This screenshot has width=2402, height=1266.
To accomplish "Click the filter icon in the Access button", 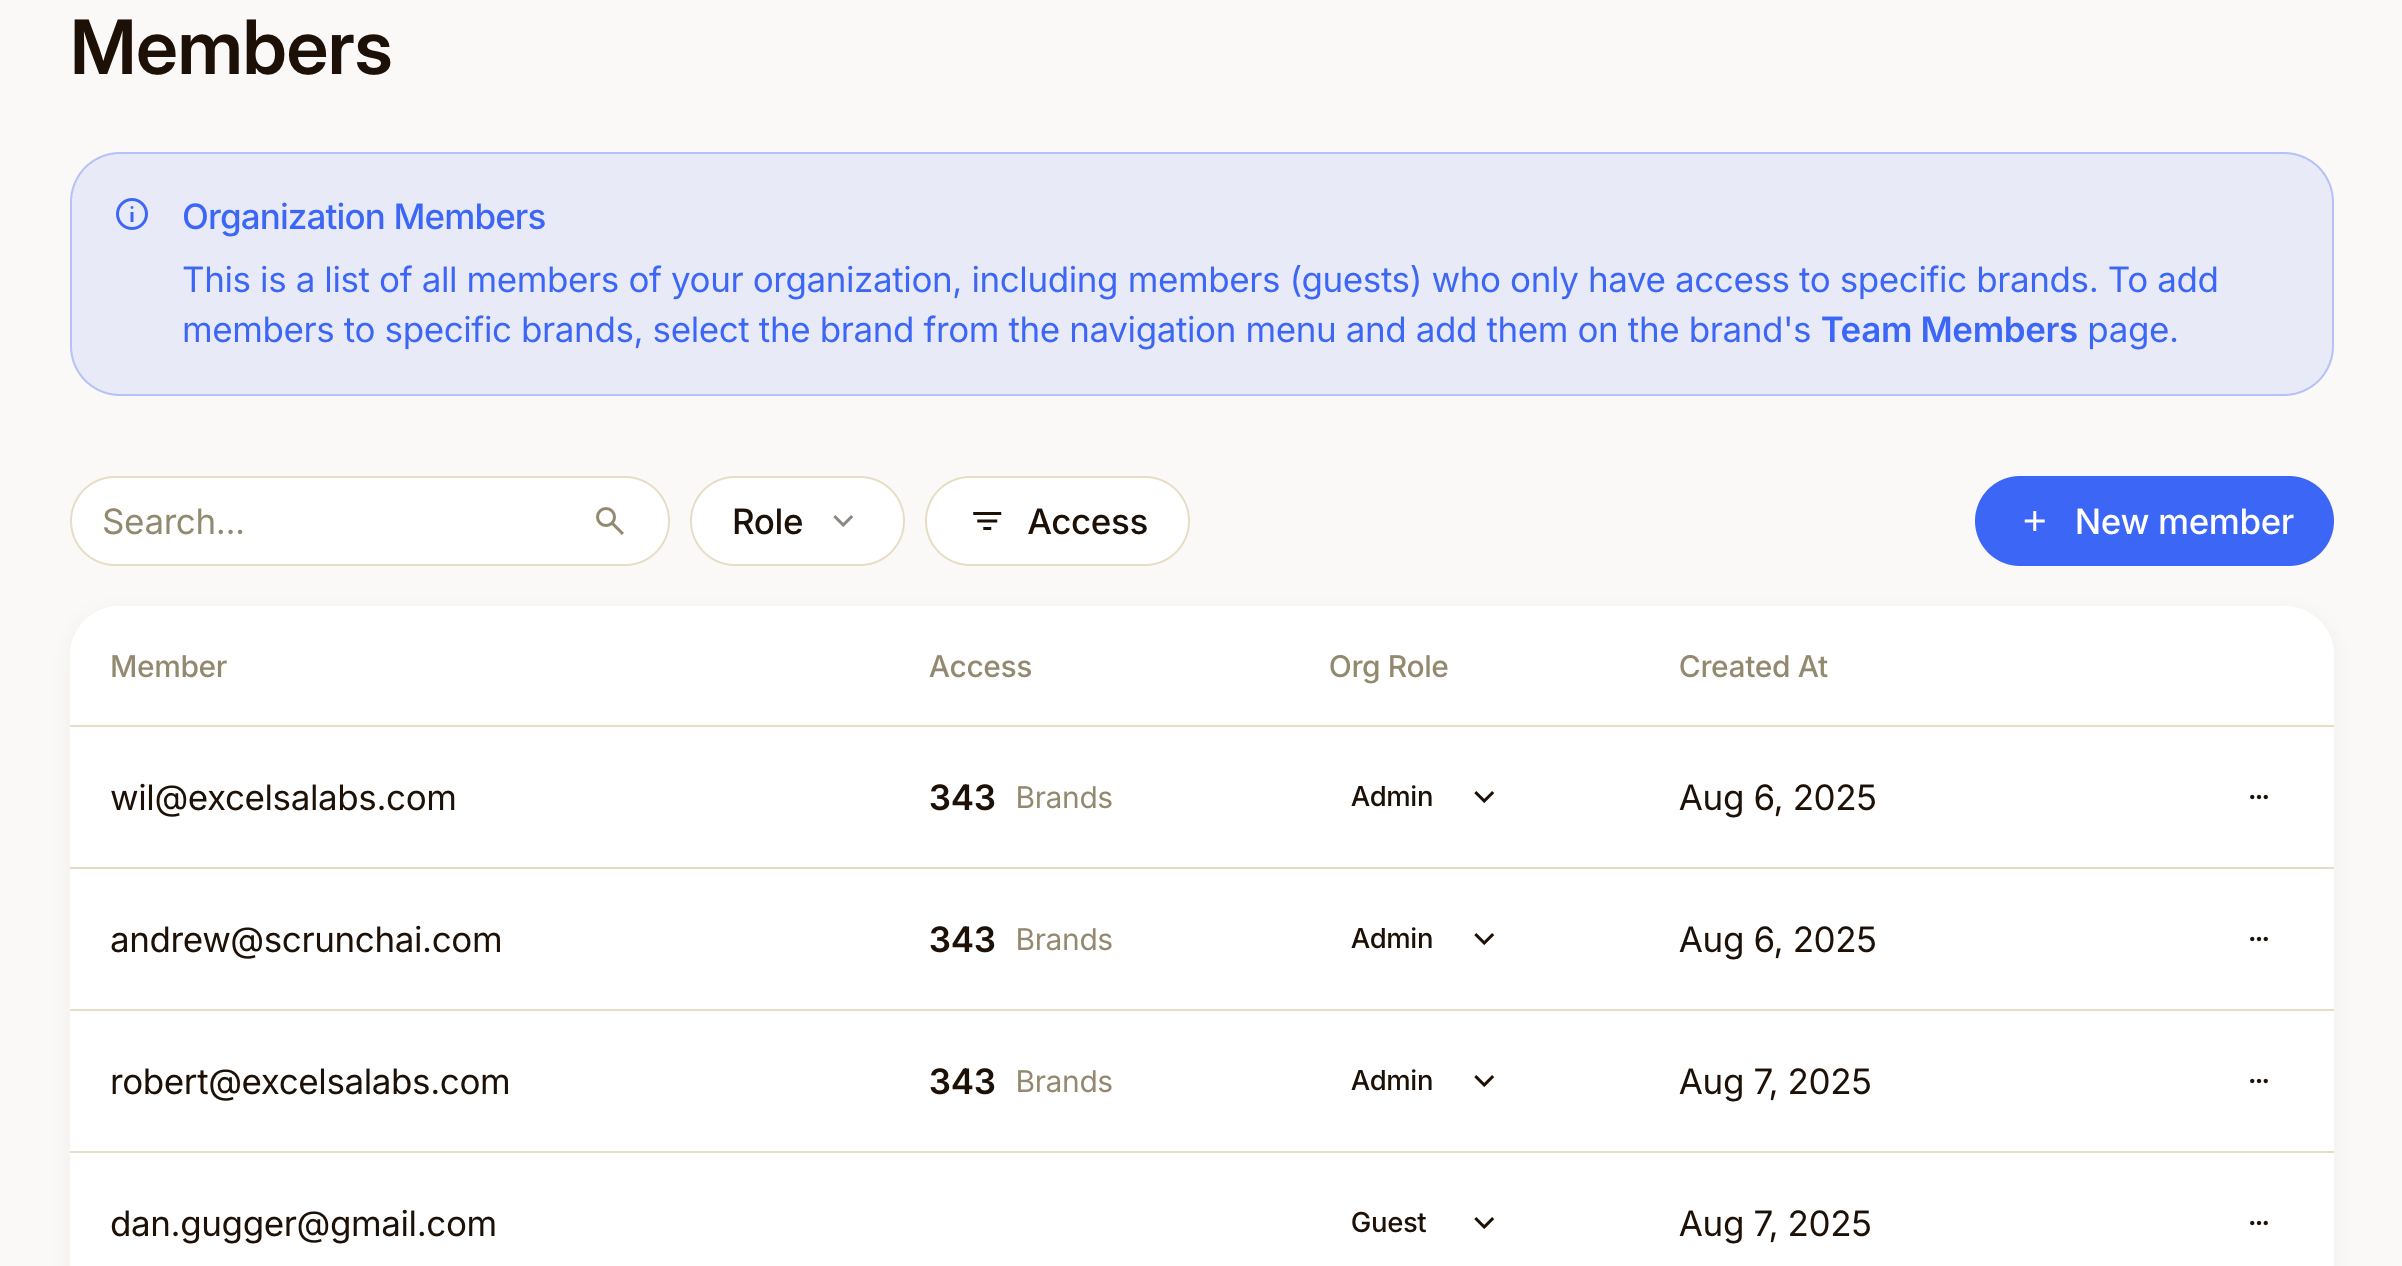I will [987, 521].
